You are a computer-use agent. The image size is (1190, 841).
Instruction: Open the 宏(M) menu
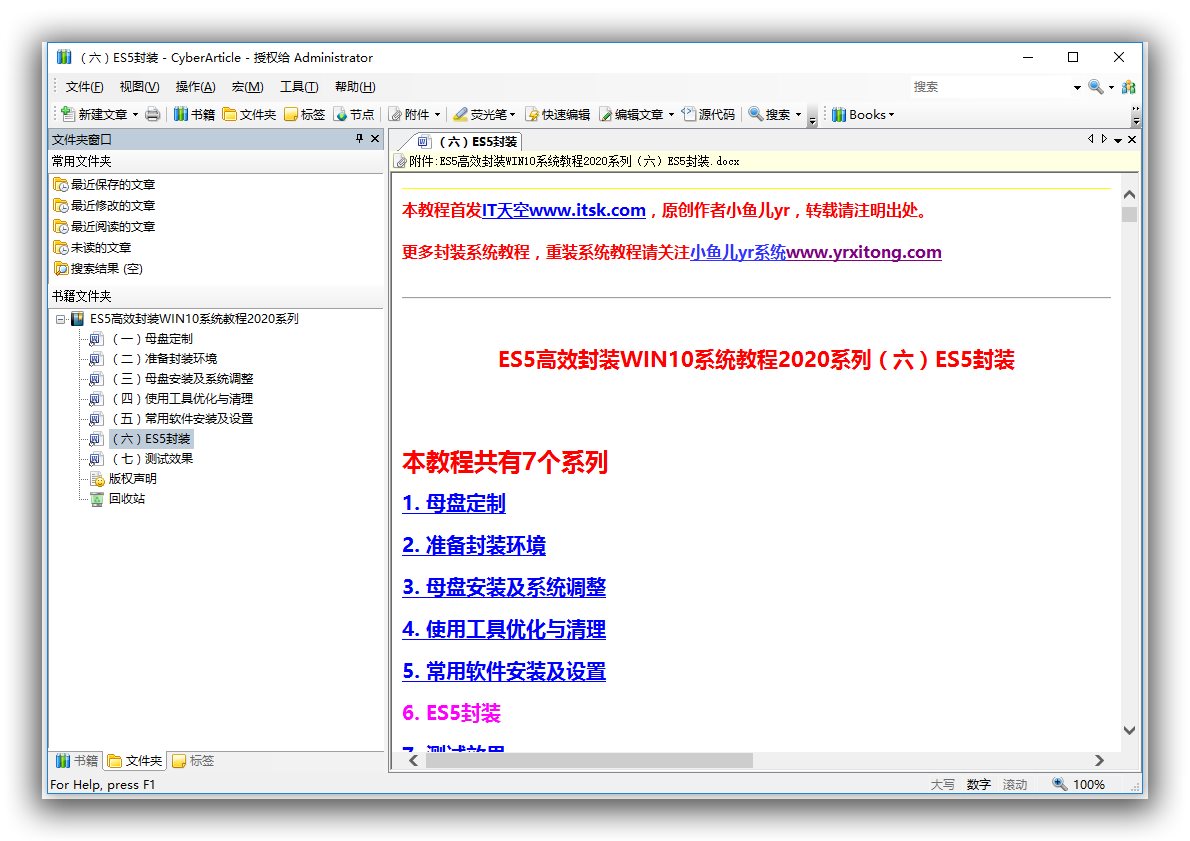247,87
